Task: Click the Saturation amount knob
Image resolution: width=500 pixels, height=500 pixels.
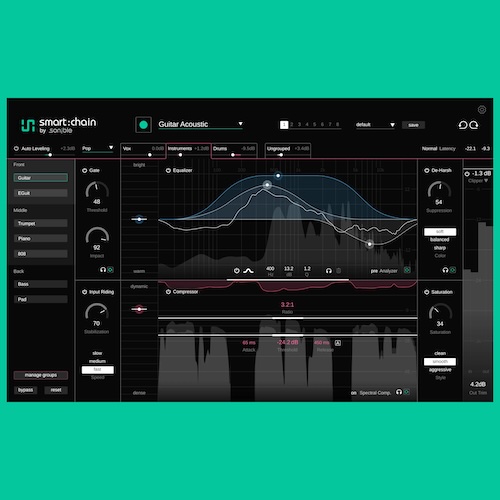Action: point(440,312)
